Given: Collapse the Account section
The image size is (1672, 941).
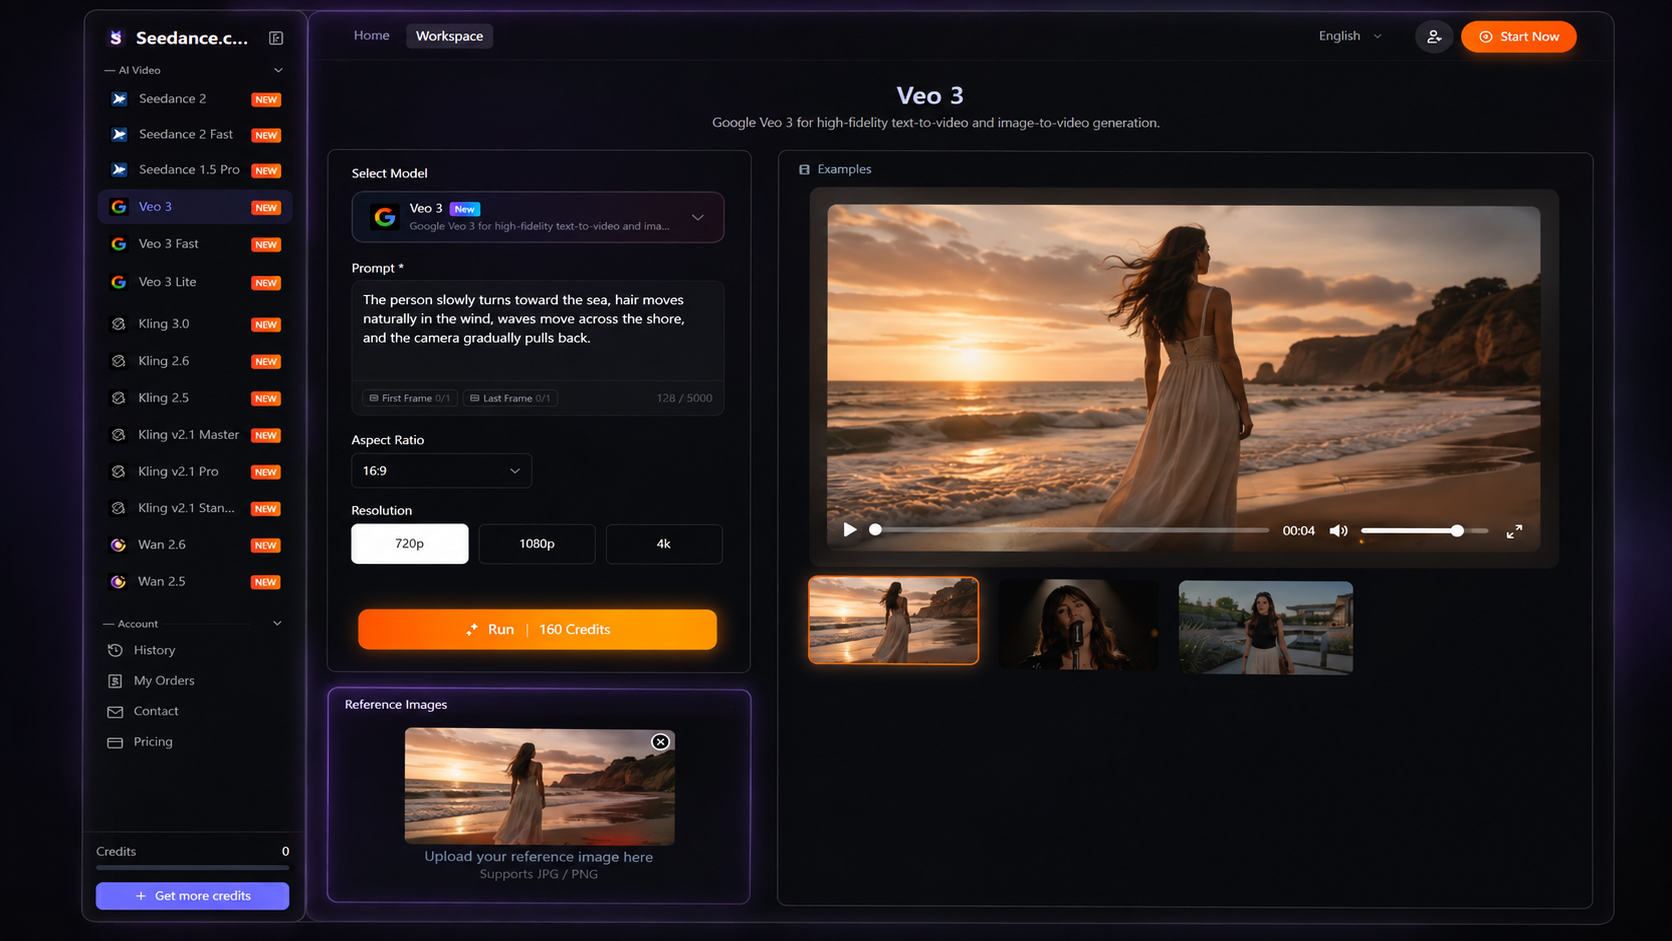Looking at the screenshot, I should coord(277,624).
